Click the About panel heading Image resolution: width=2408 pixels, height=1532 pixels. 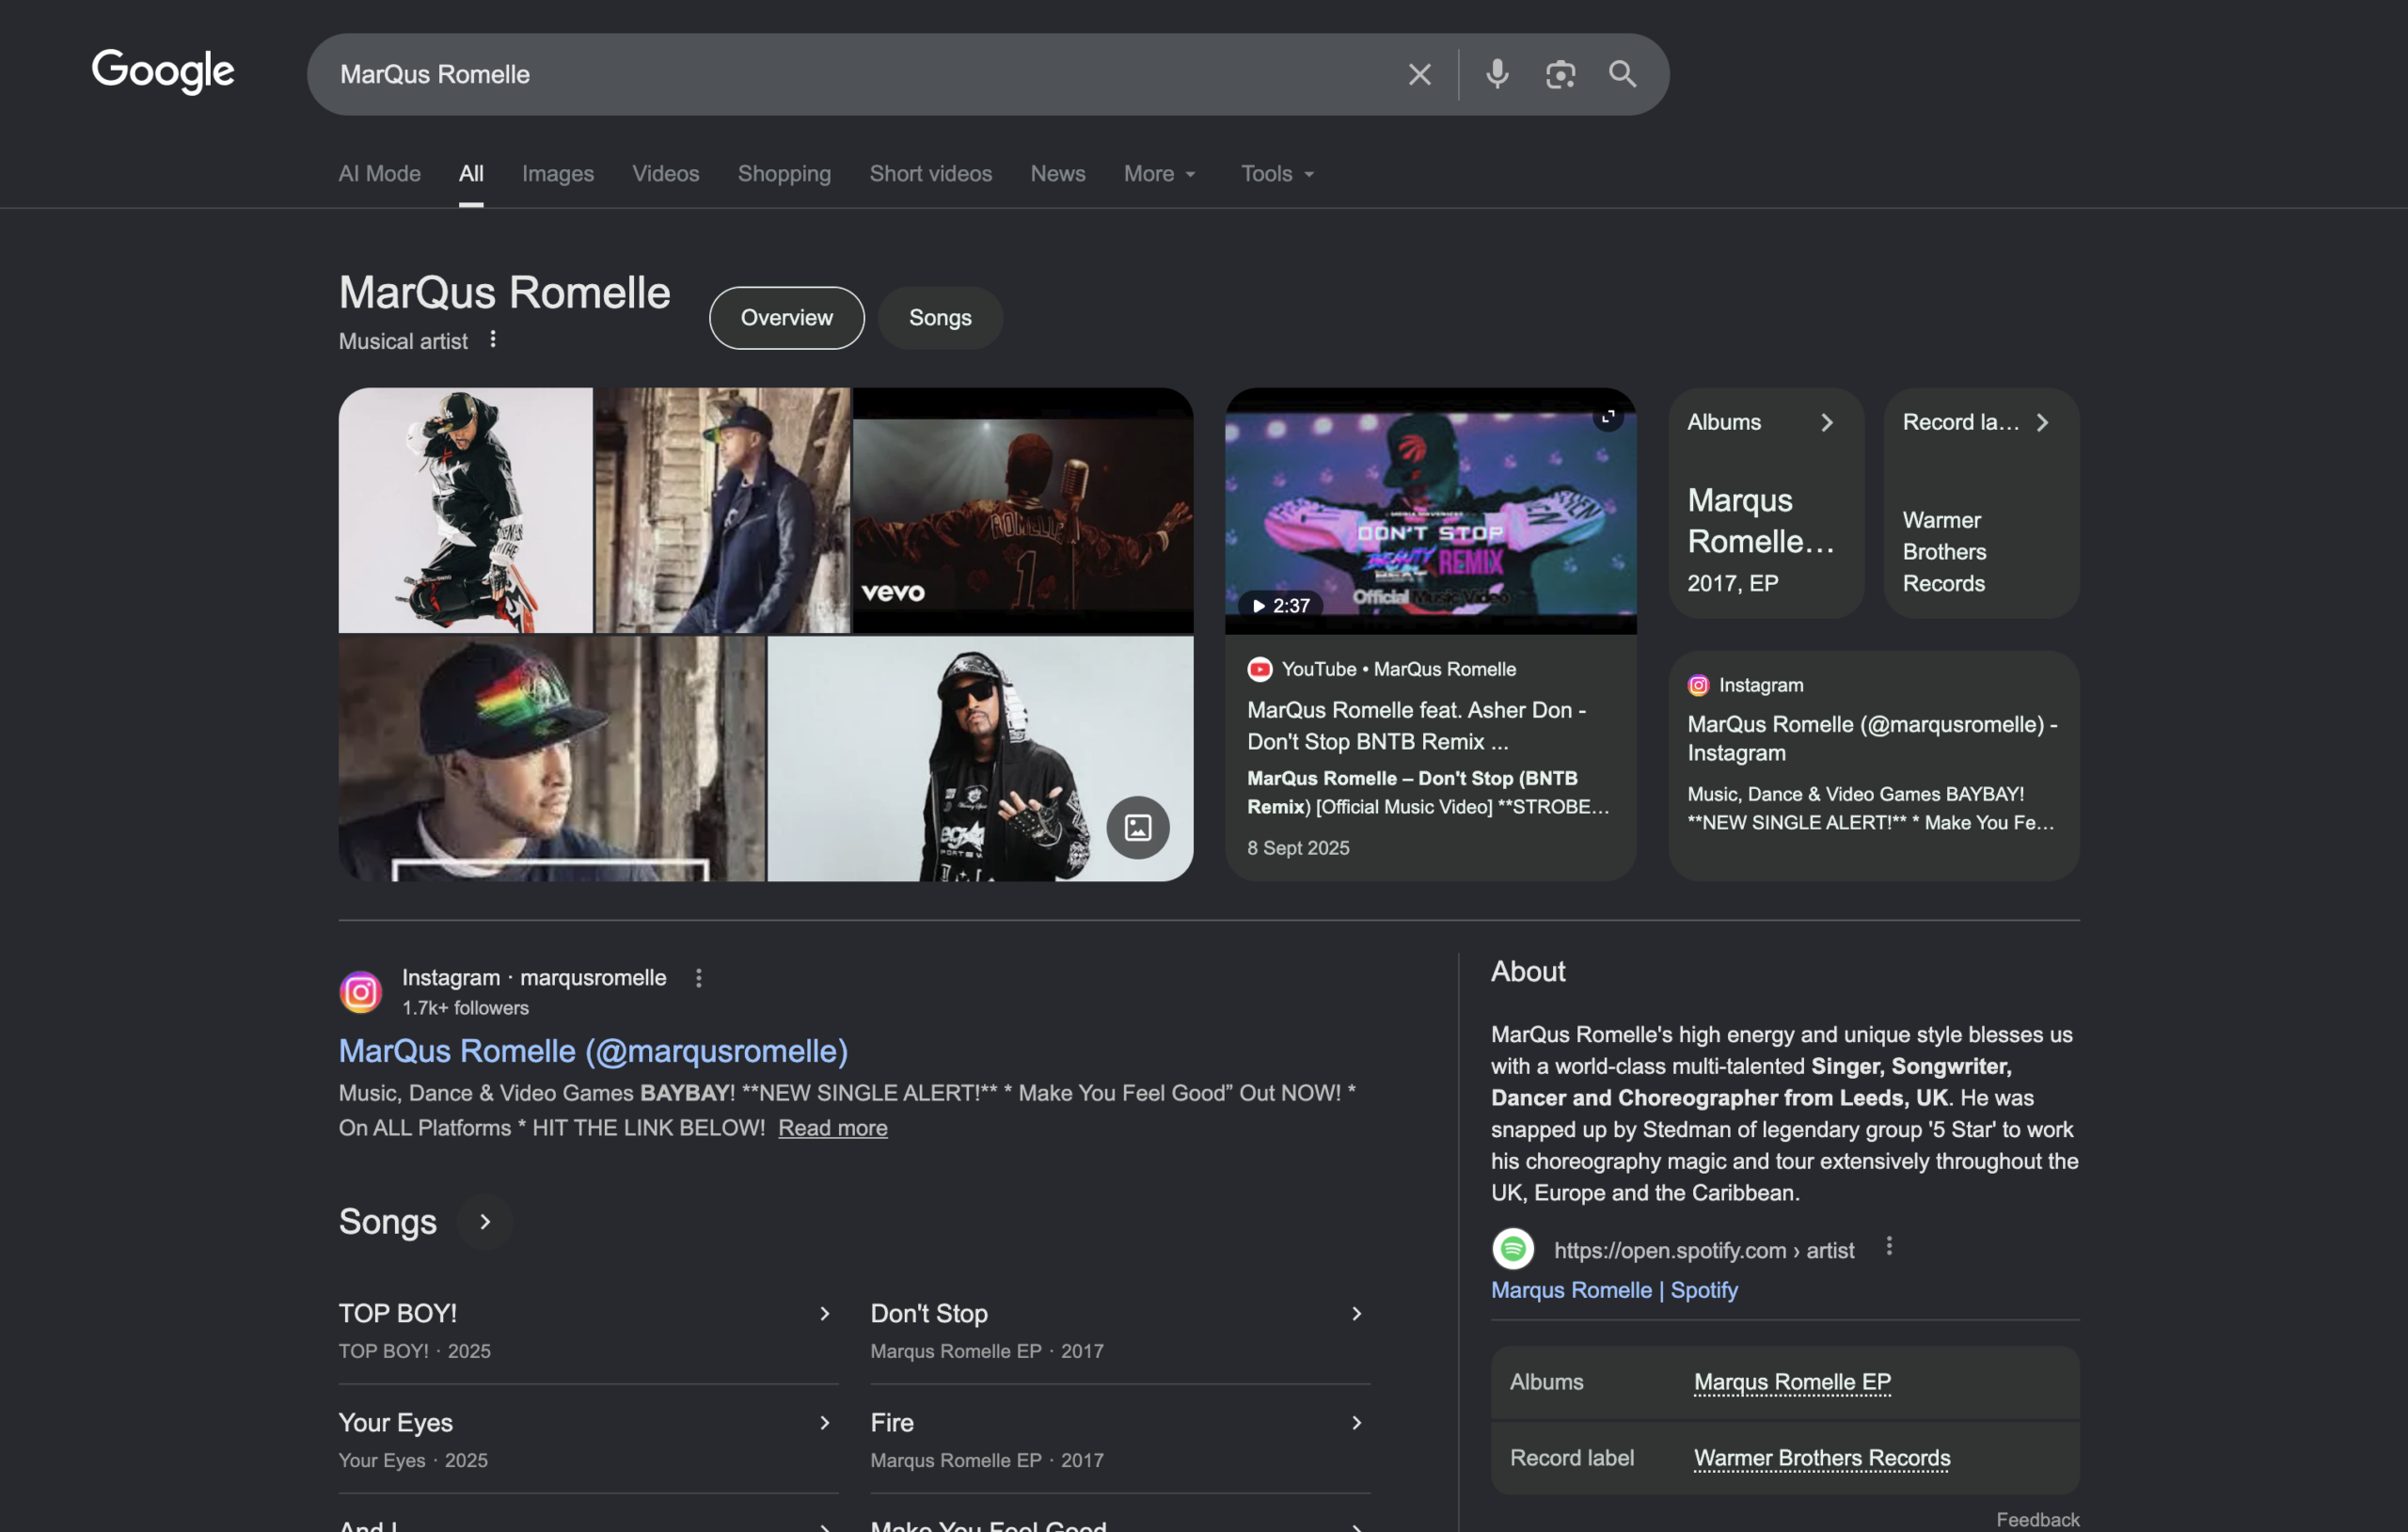(1528, 972)
